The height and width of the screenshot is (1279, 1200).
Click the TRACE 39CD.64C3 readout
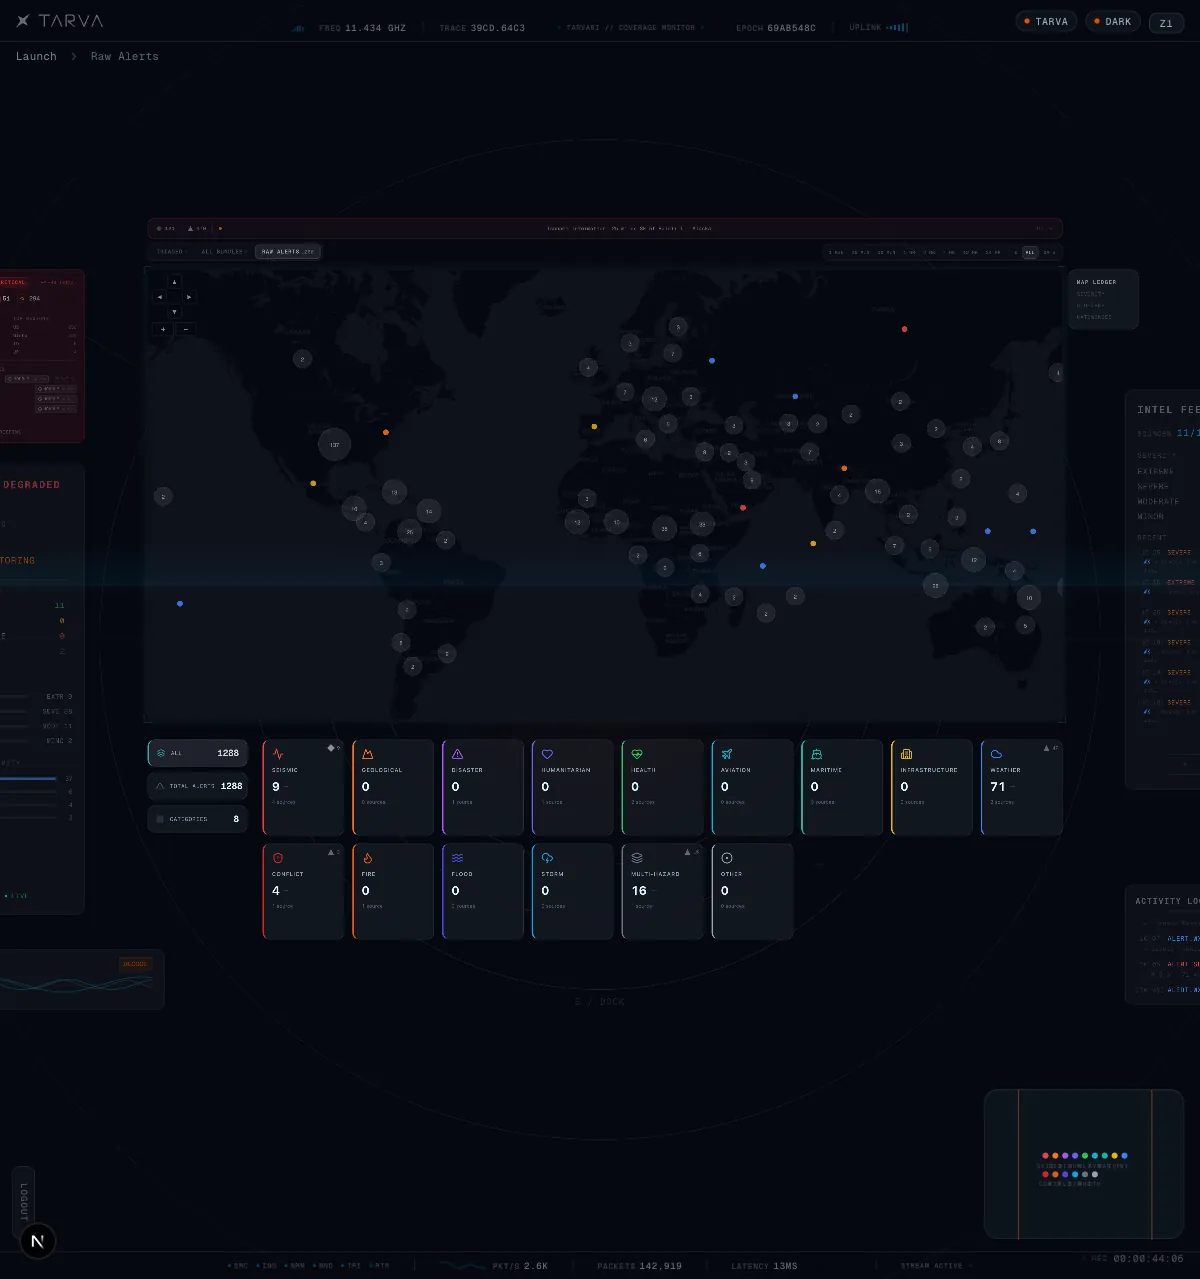[482, 28]
